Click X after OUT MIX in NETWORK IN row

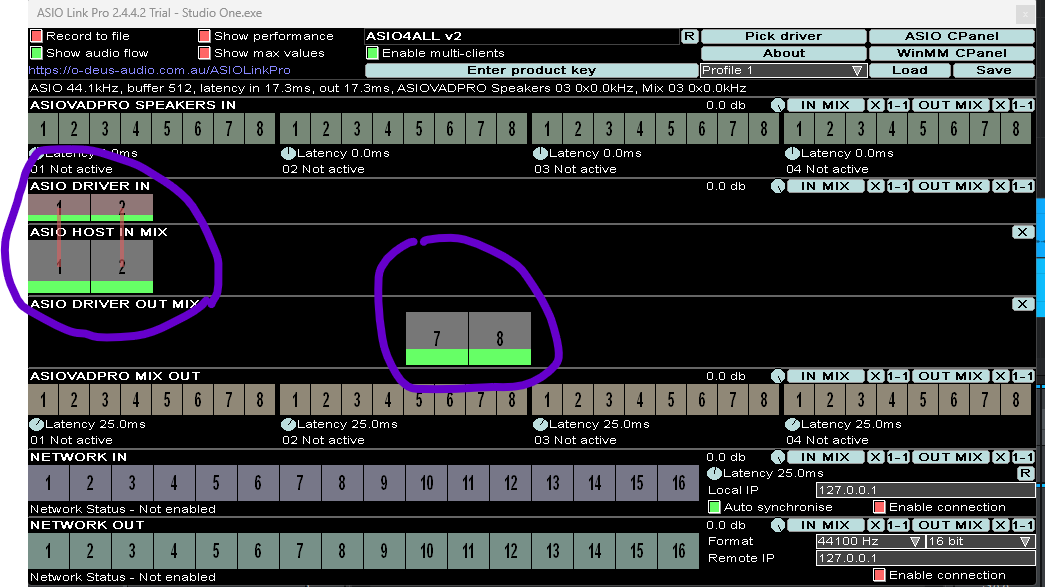[1000, 458]
